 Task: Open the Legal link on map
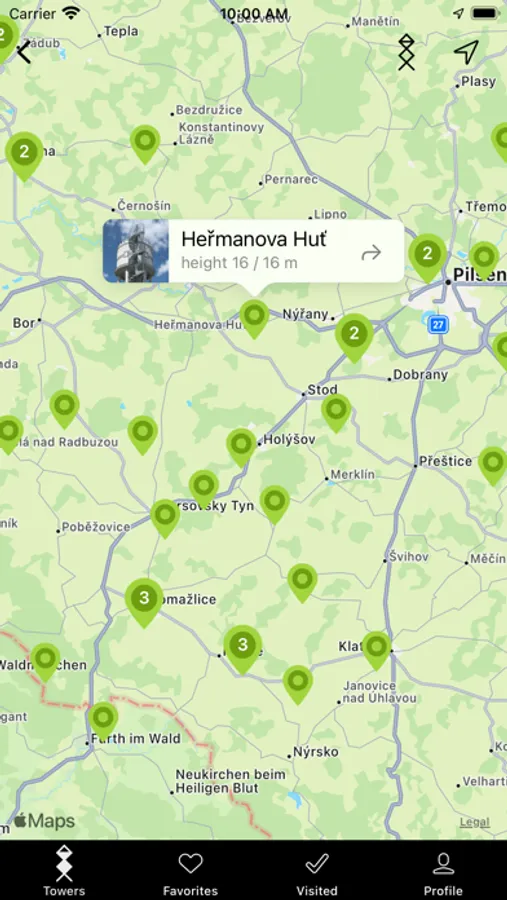click(x=475, y=822)
